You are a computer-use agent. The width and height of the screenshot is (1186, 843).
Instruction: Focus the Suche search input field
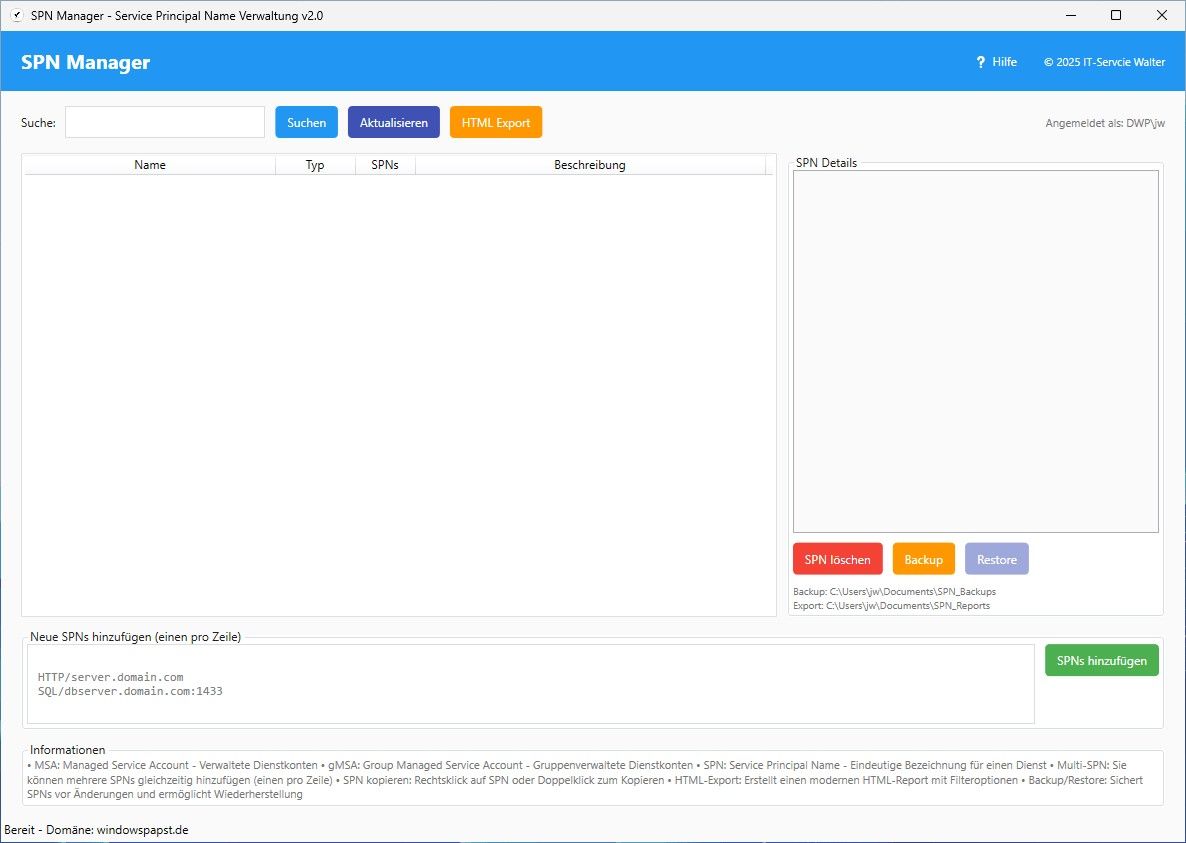pyautogui.click(x=165, y=122)
